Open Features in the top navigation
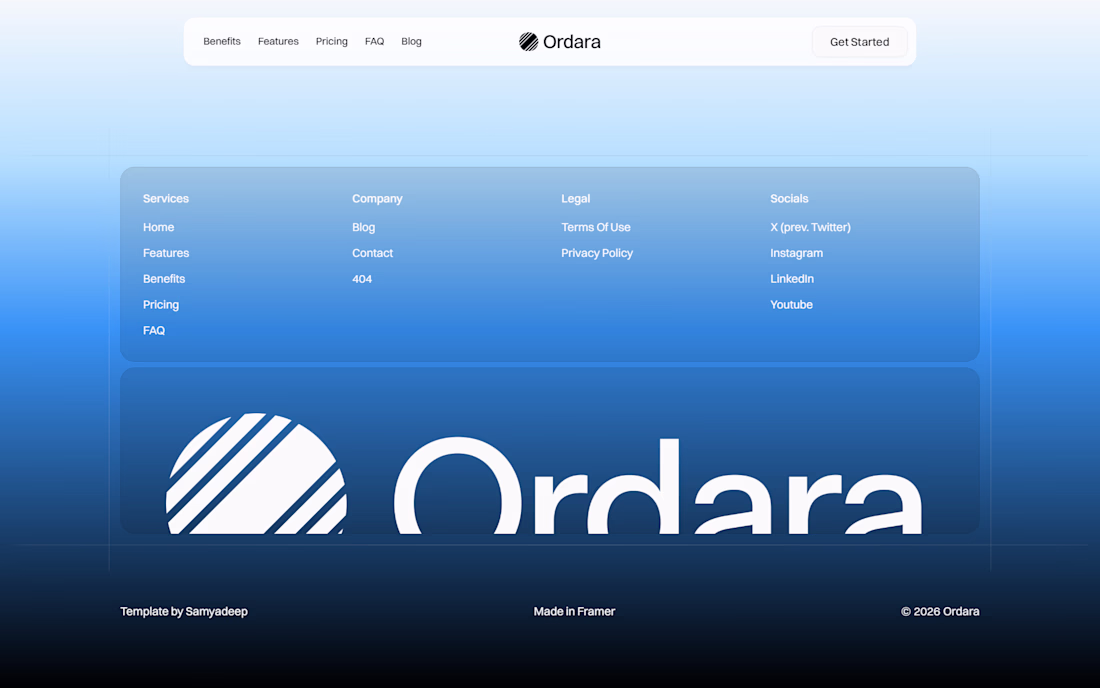Screen dimensions: 1100x688 pyautogui.click(x=278, y=41)
